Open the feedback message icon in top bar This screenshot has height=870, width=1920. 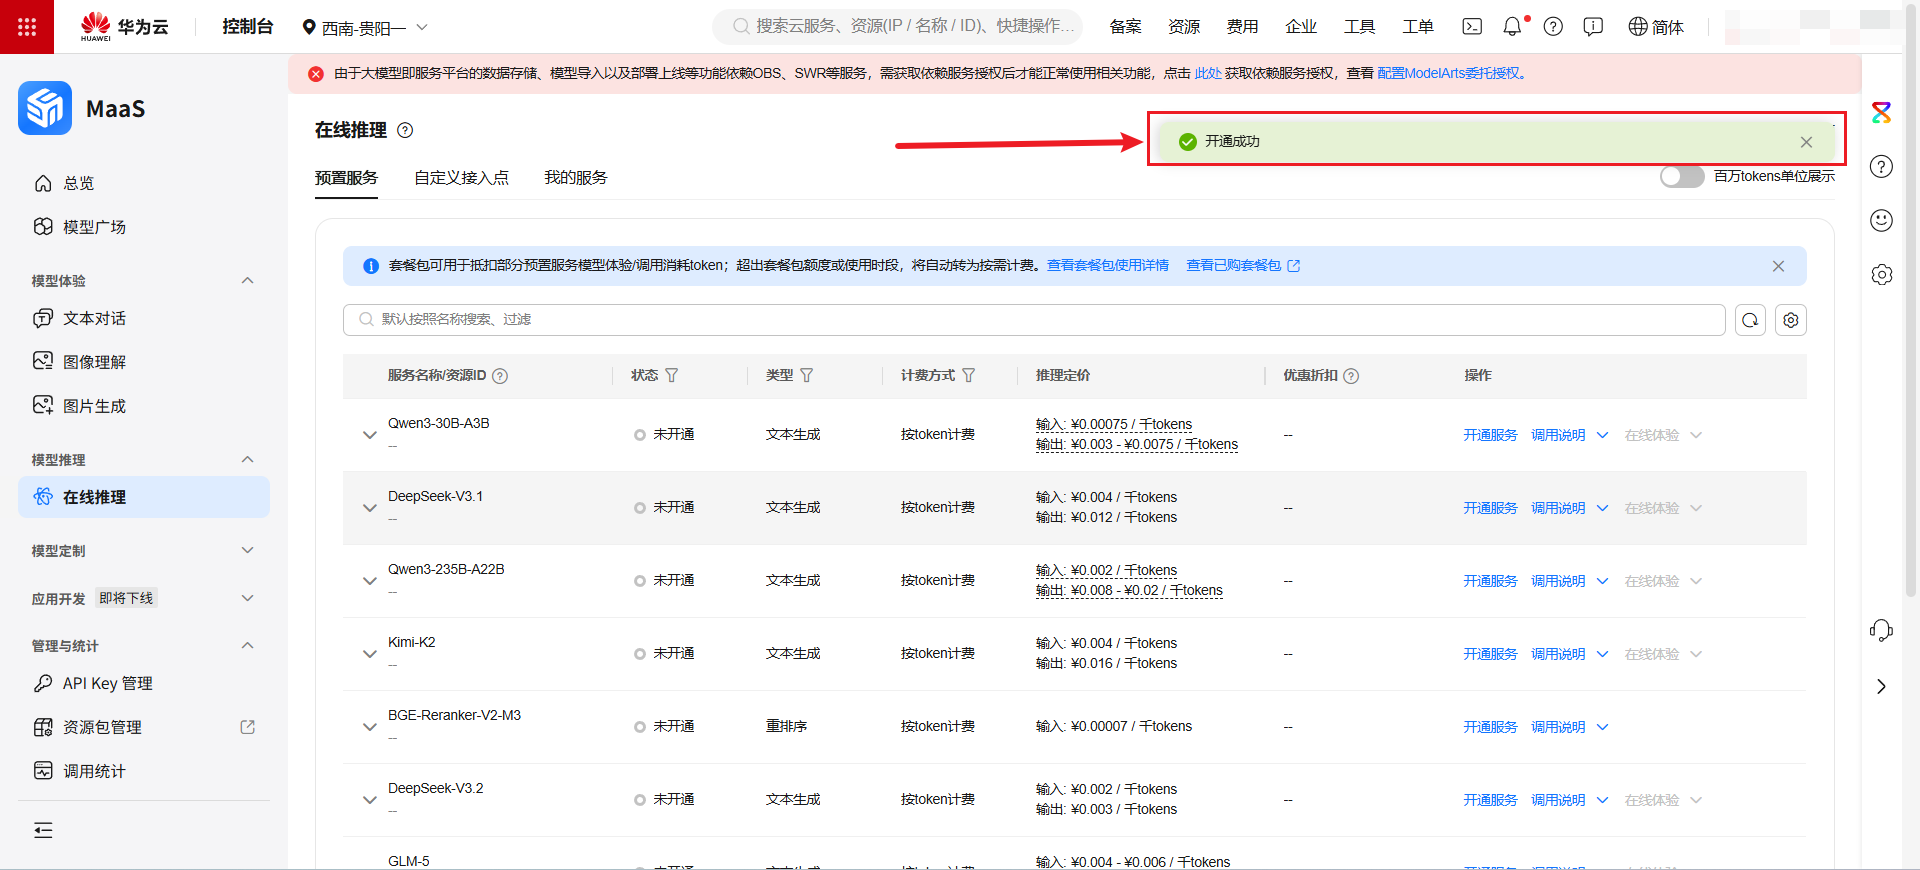coord(1593,27)
